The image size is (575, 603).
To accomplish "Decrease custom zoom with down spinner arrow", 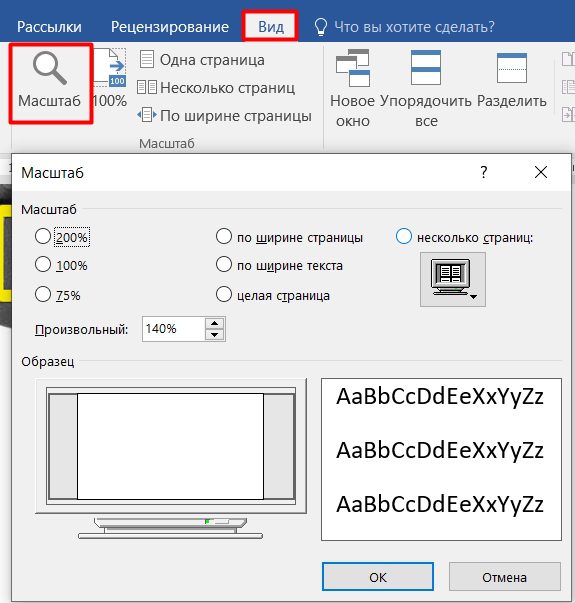I will [x=215, y=335].
